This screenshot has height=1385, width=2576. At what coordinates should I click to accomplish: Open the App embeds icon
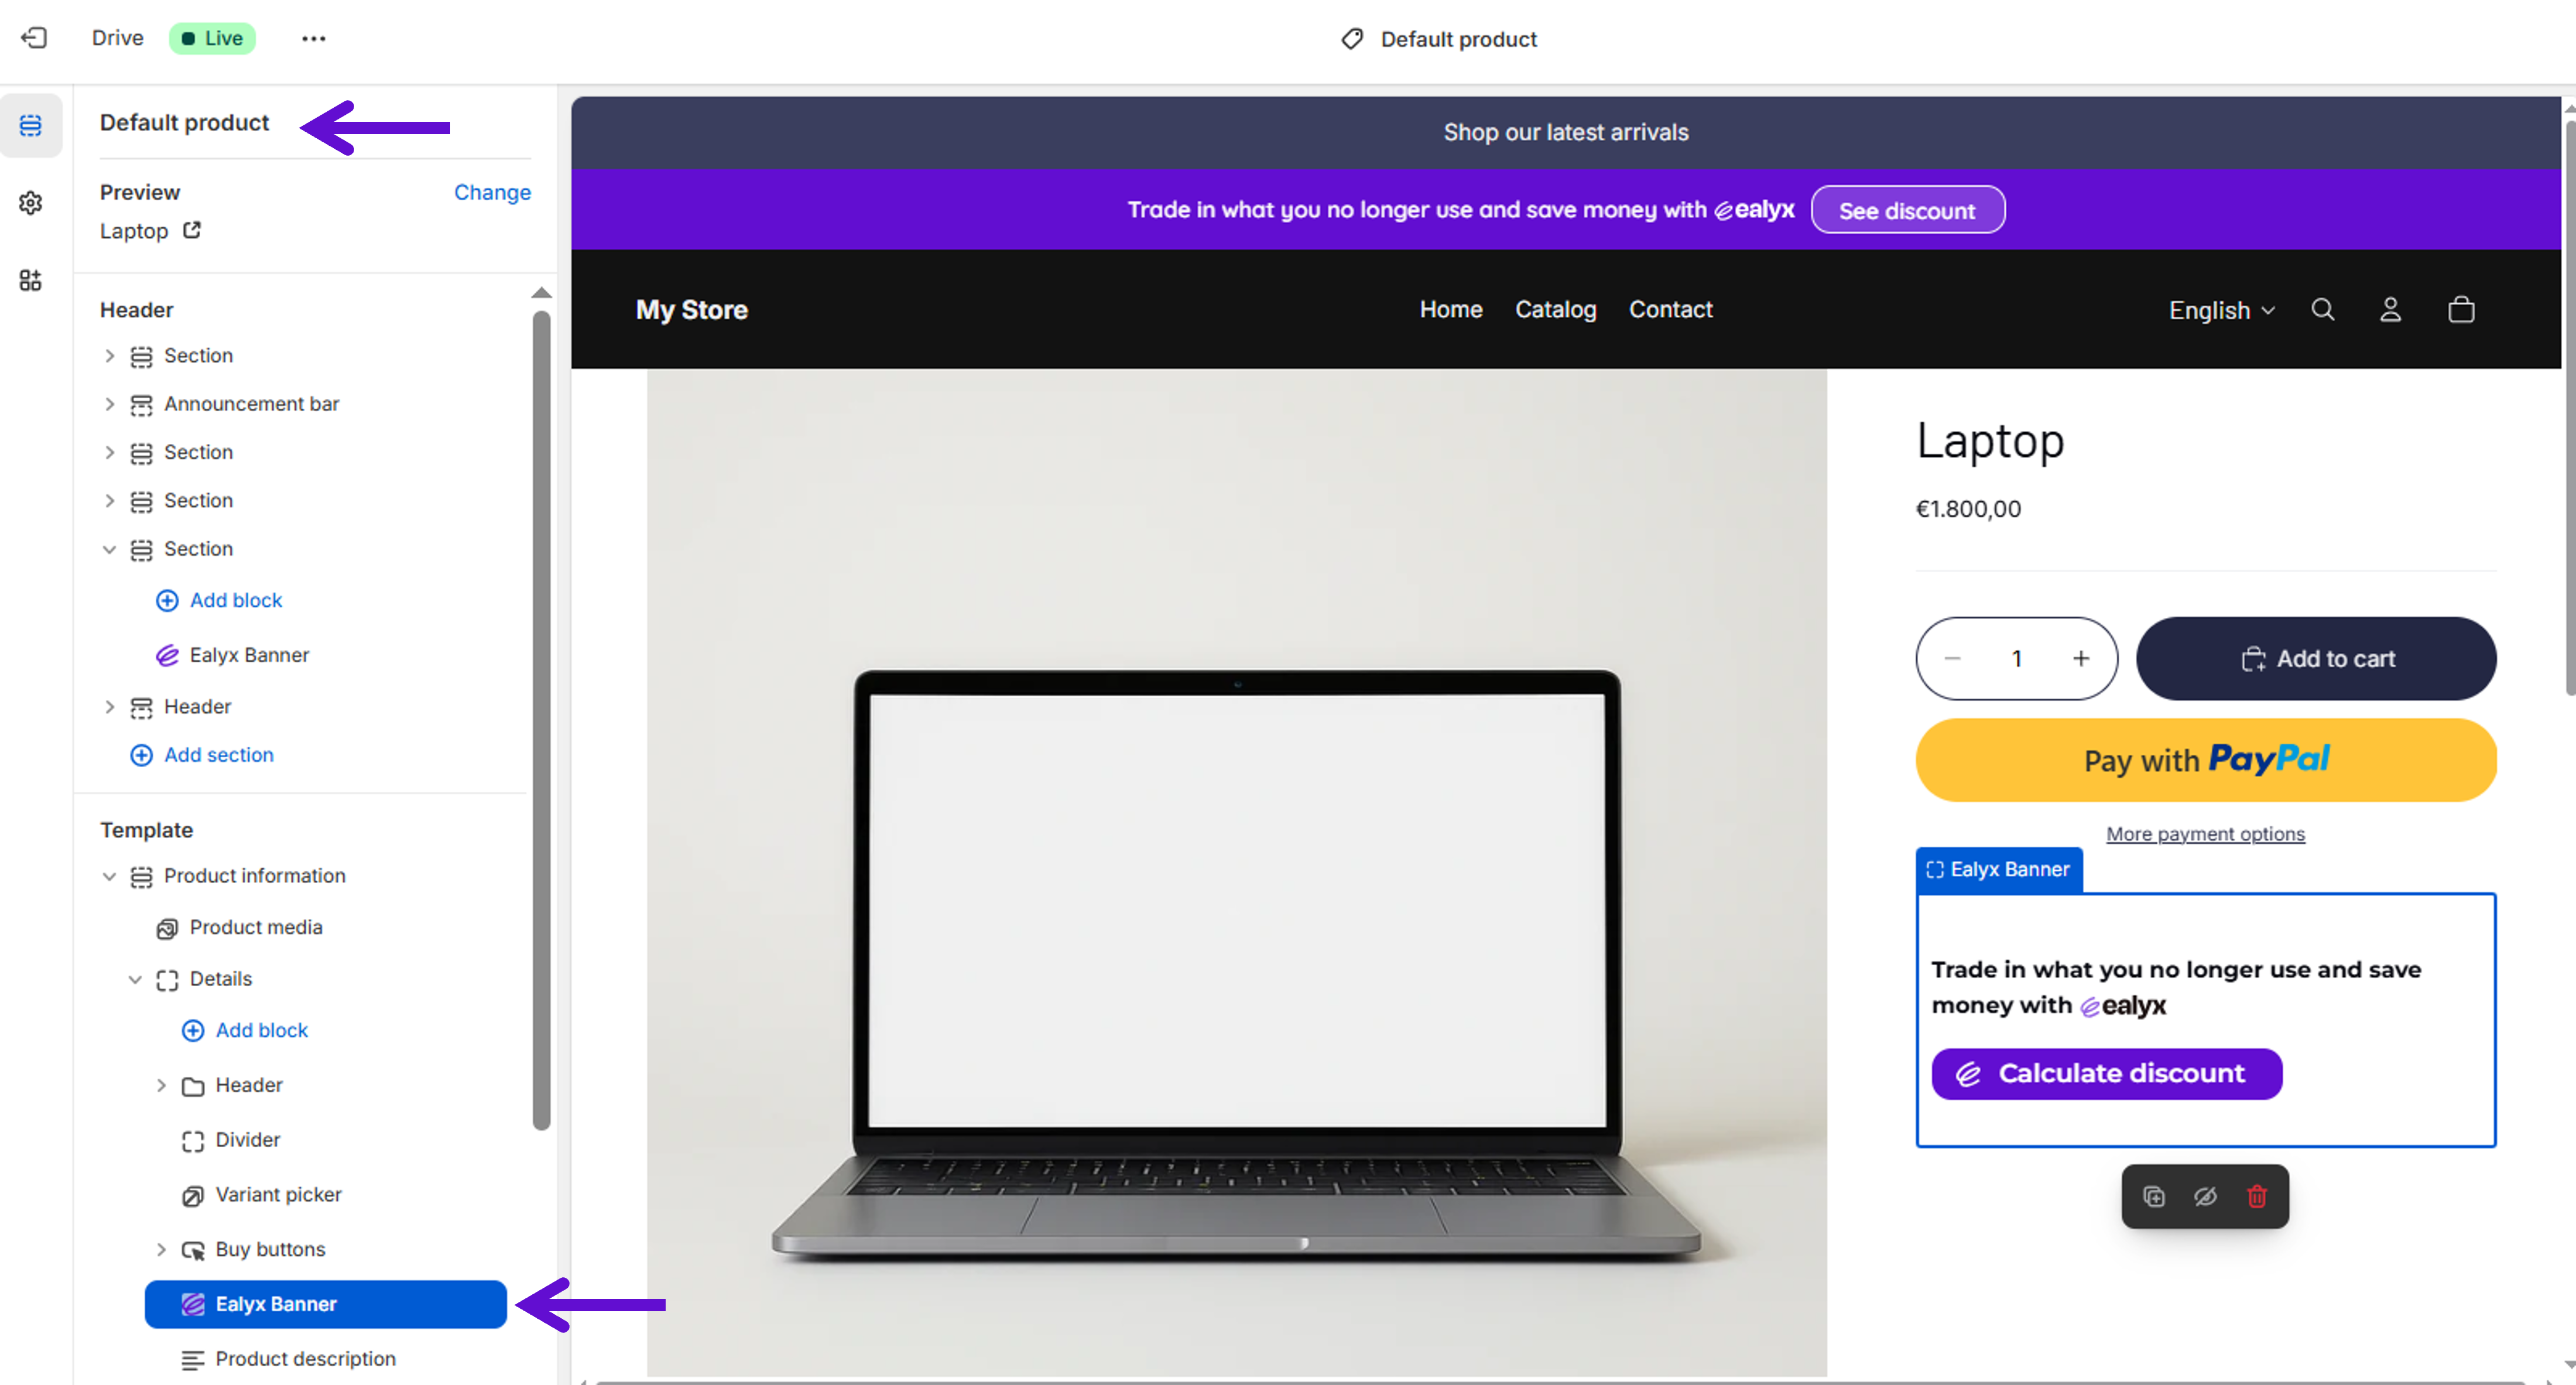31,280
